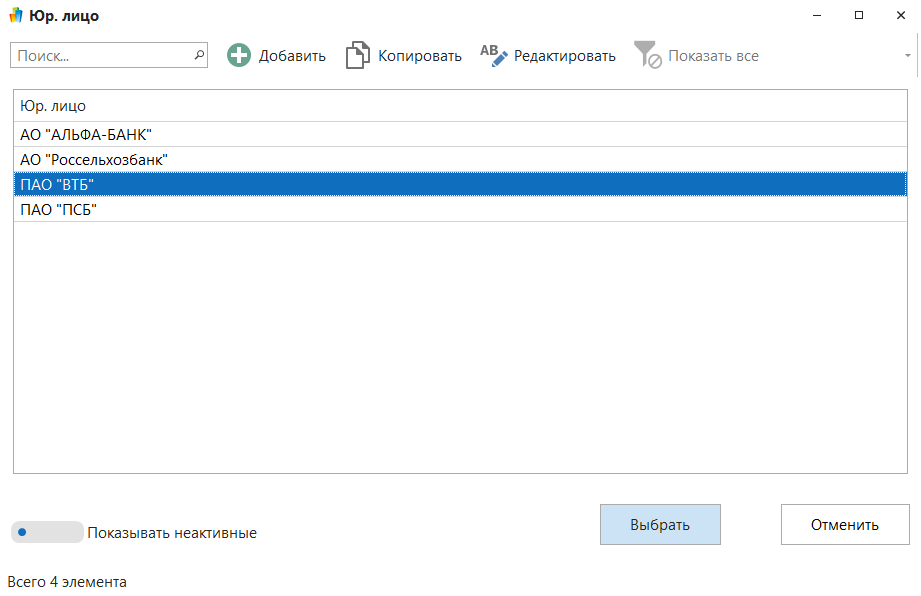
Task: Select the АО "Россельхозбанк" row
Action: coord(94,159)
